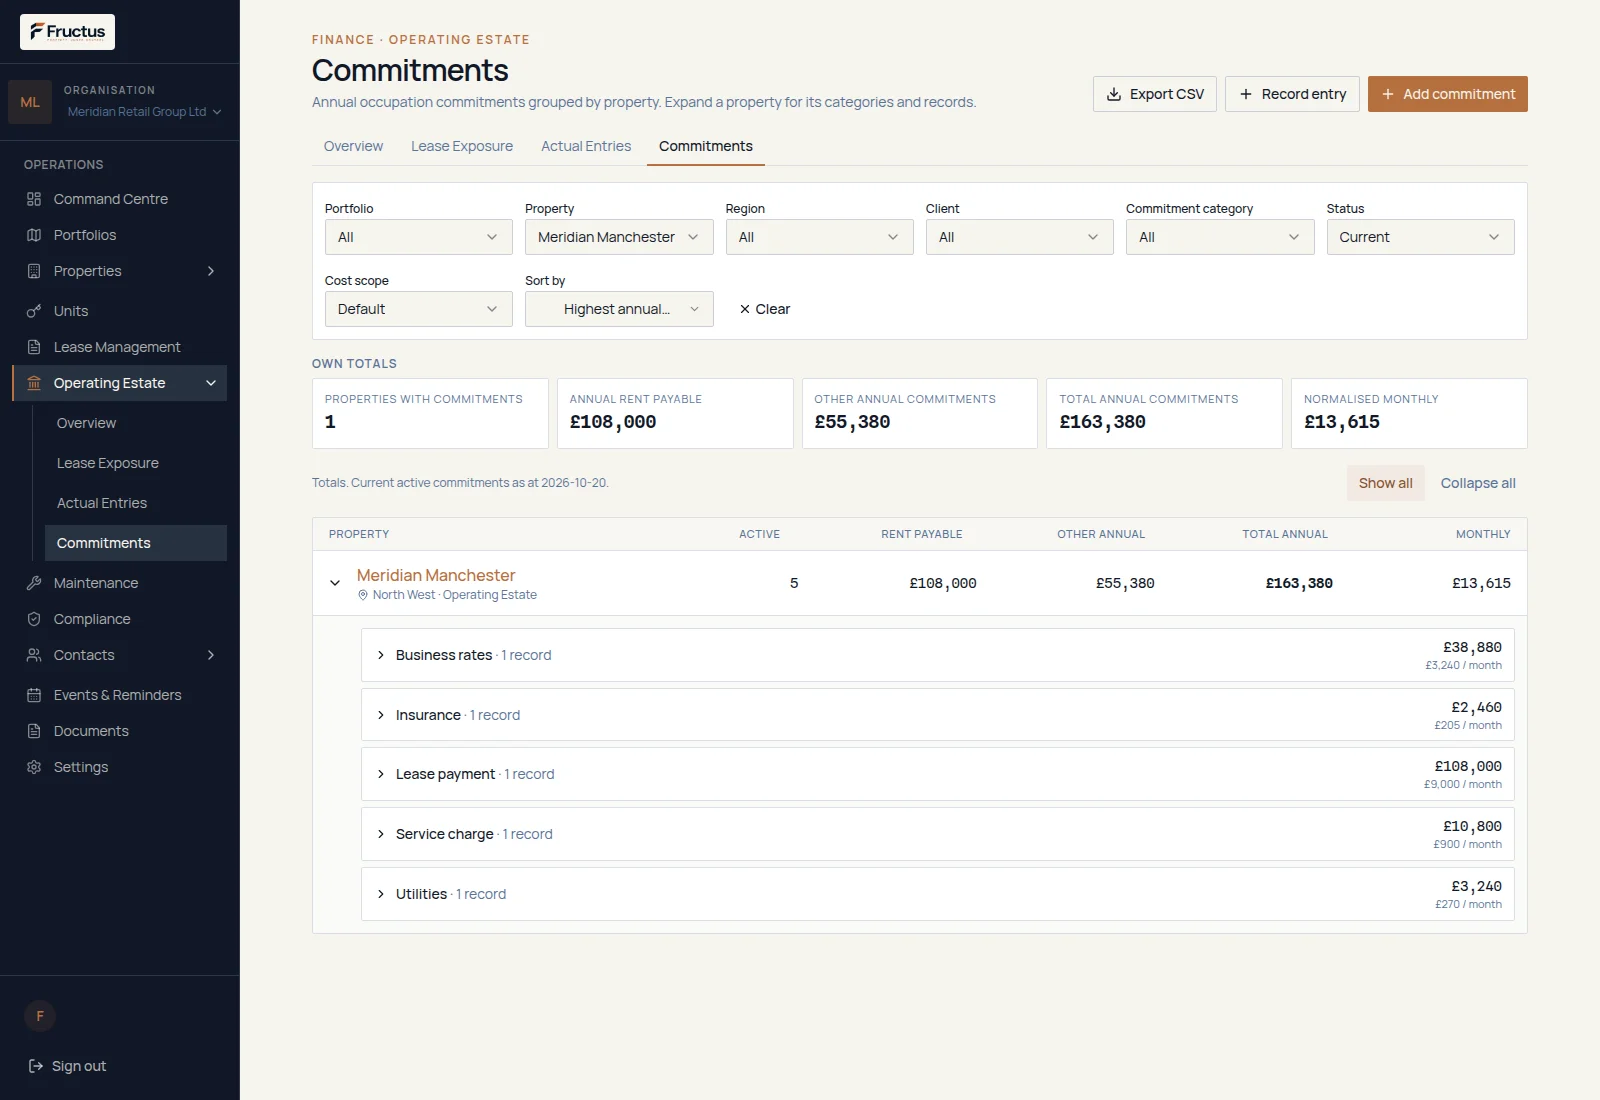This screenshot has height=1100, width=1600.
Task: Collapse the Meridian Manchester property row
Action: pyautogui.click(x=335, y=583)
